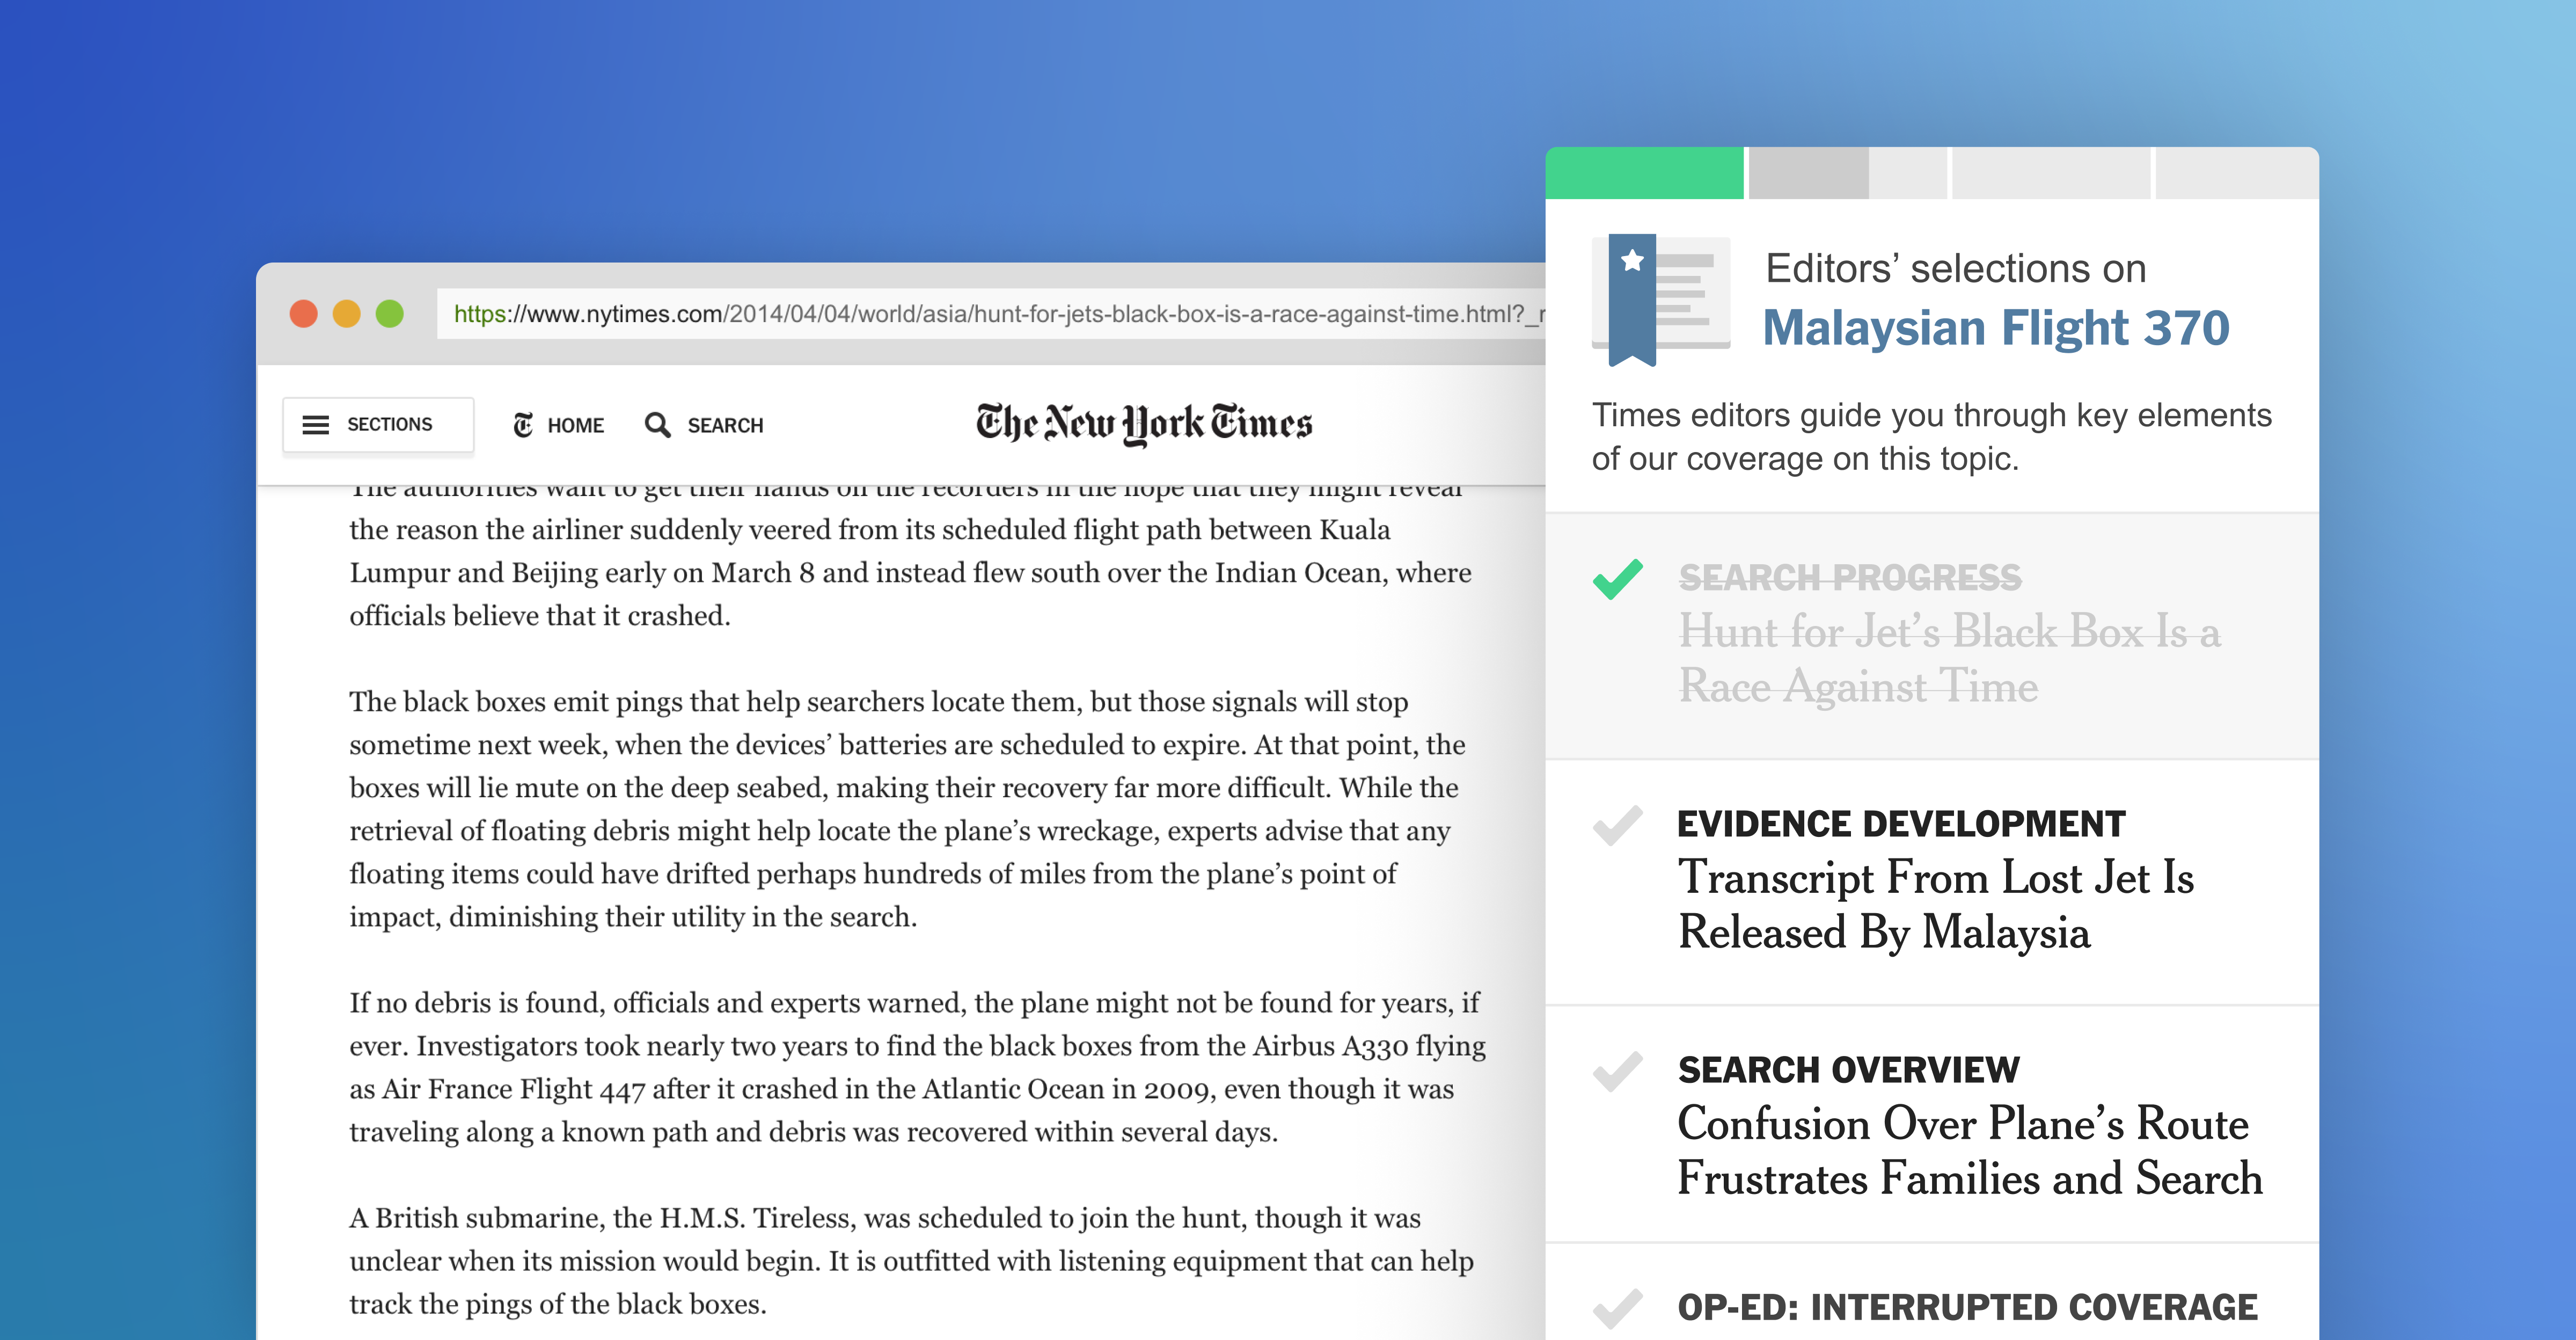
Task: Click the green progress bar segment
Action: point(1644,173)
